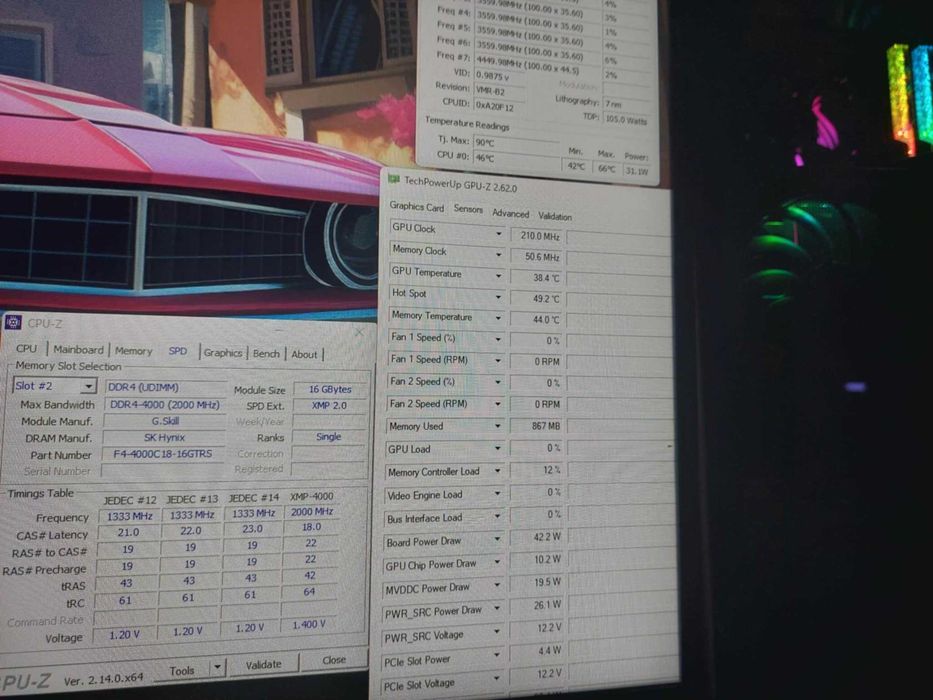
Task: Click the Tj. Max value 90°C
Action: pyautogui.click(x=516, y=143)
